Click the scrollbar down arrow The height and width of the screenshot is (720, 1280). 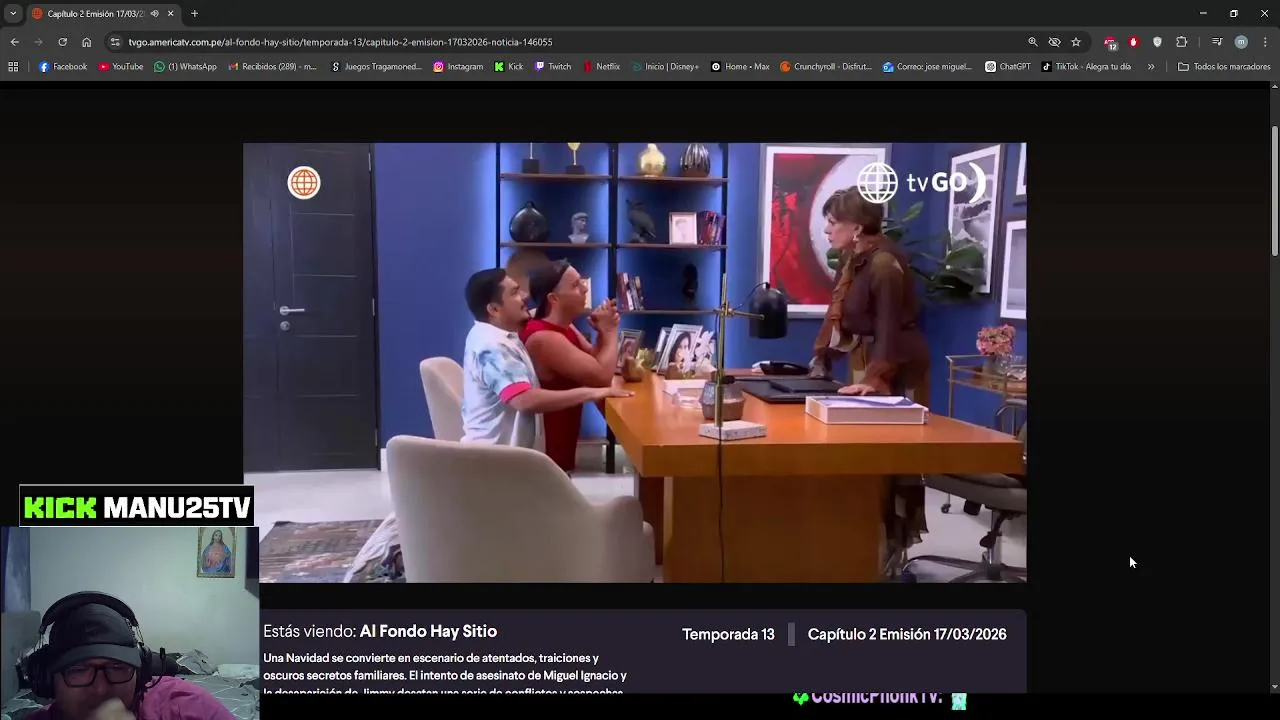click(x=1274, y=687)
